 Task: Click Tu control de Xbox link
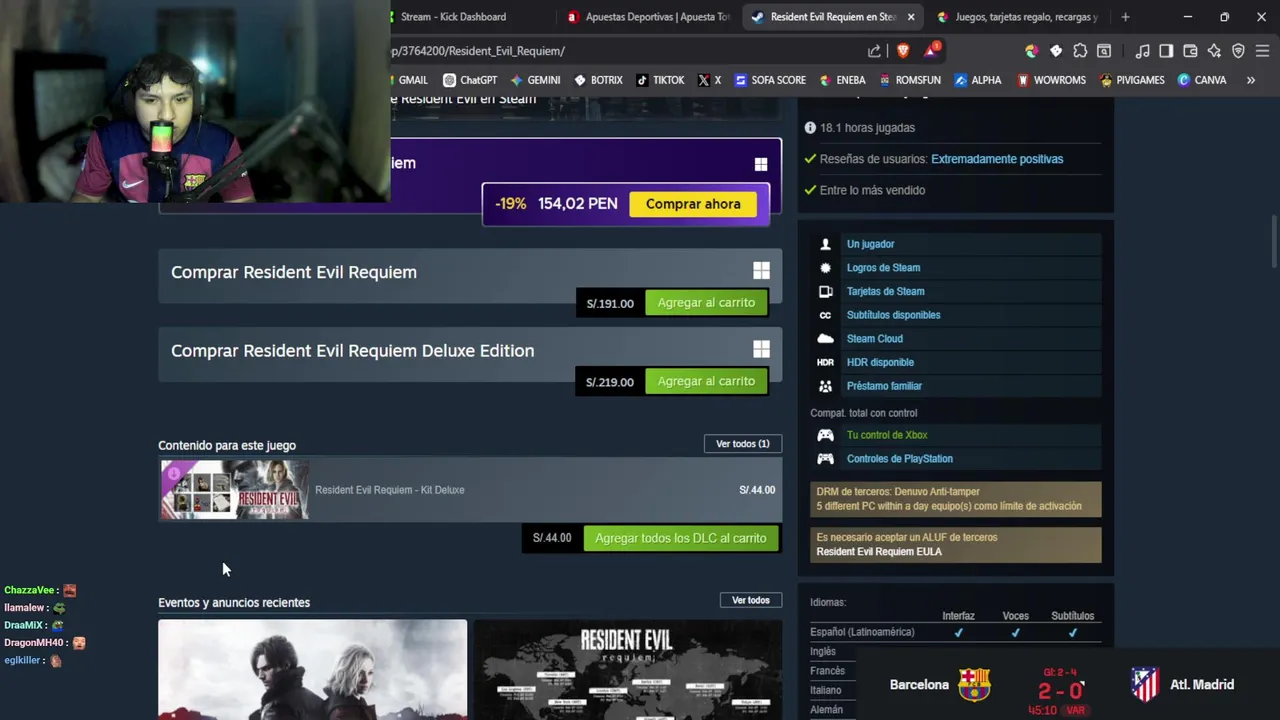(887, 435)
